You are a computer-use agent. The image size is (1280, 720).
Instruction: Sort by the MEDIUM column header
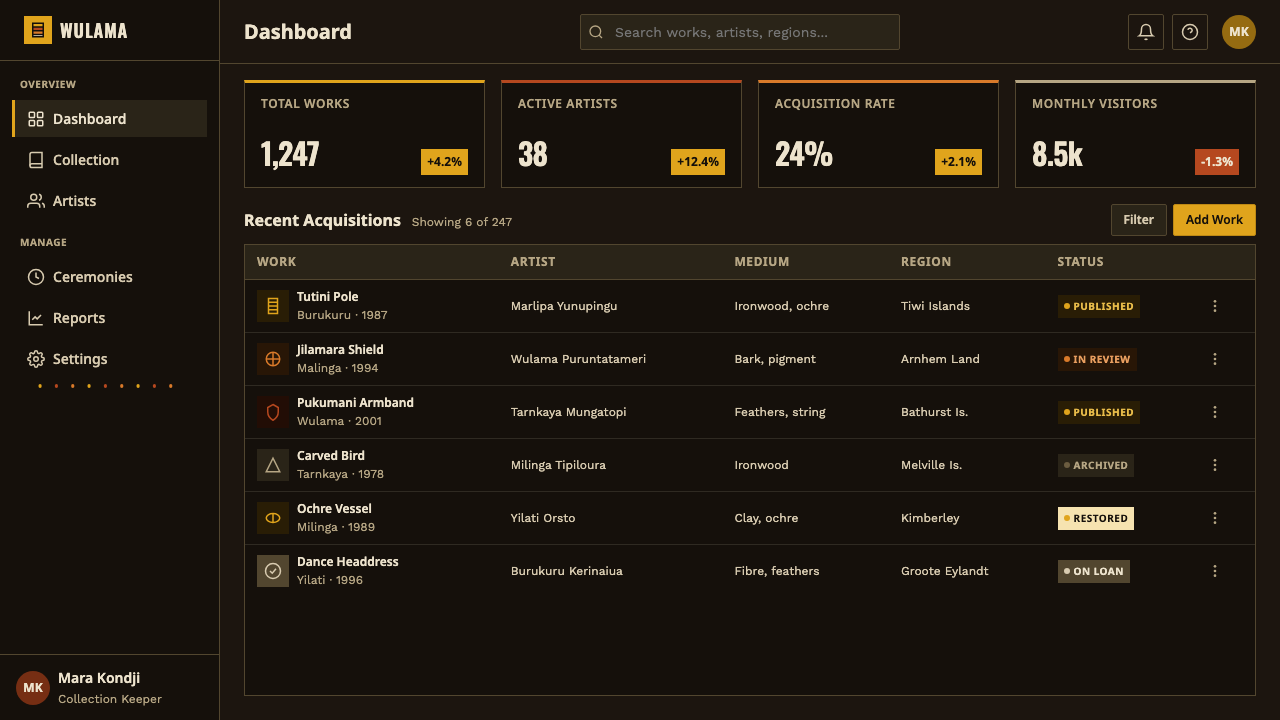click(762, 262)
